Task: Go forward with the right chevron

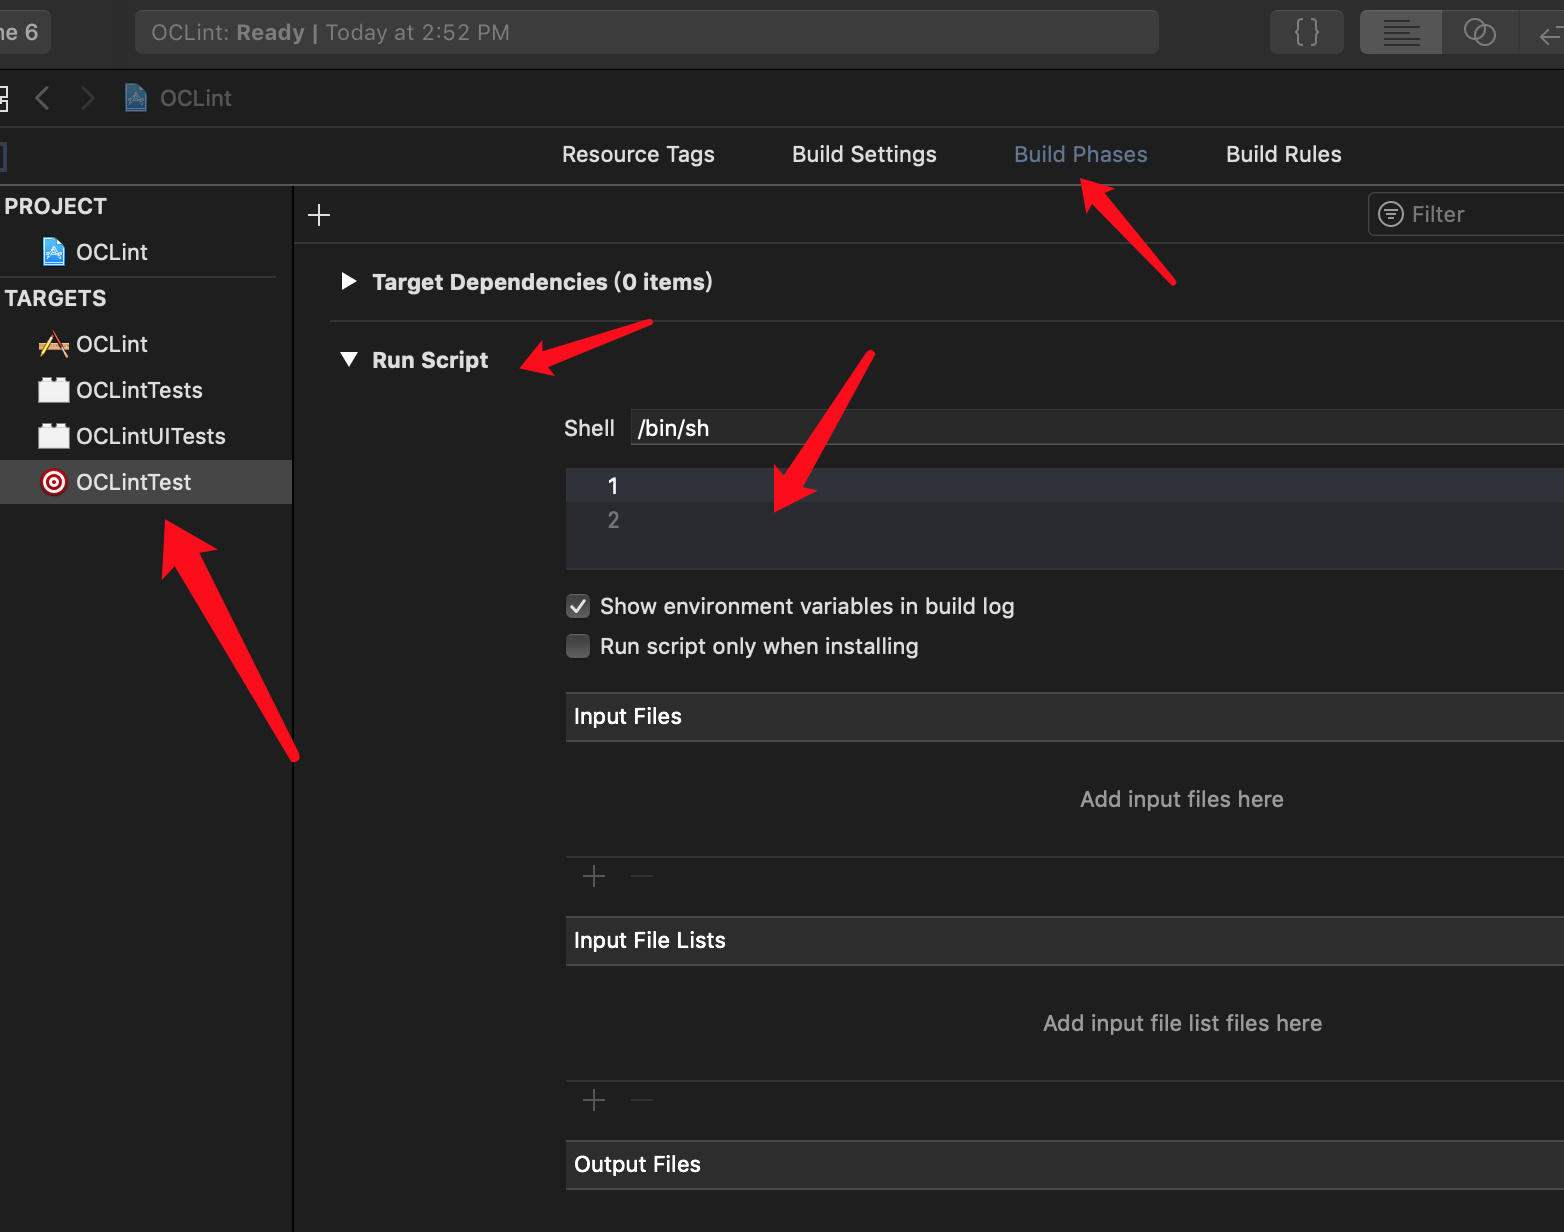Action: [x=88, y=98]
